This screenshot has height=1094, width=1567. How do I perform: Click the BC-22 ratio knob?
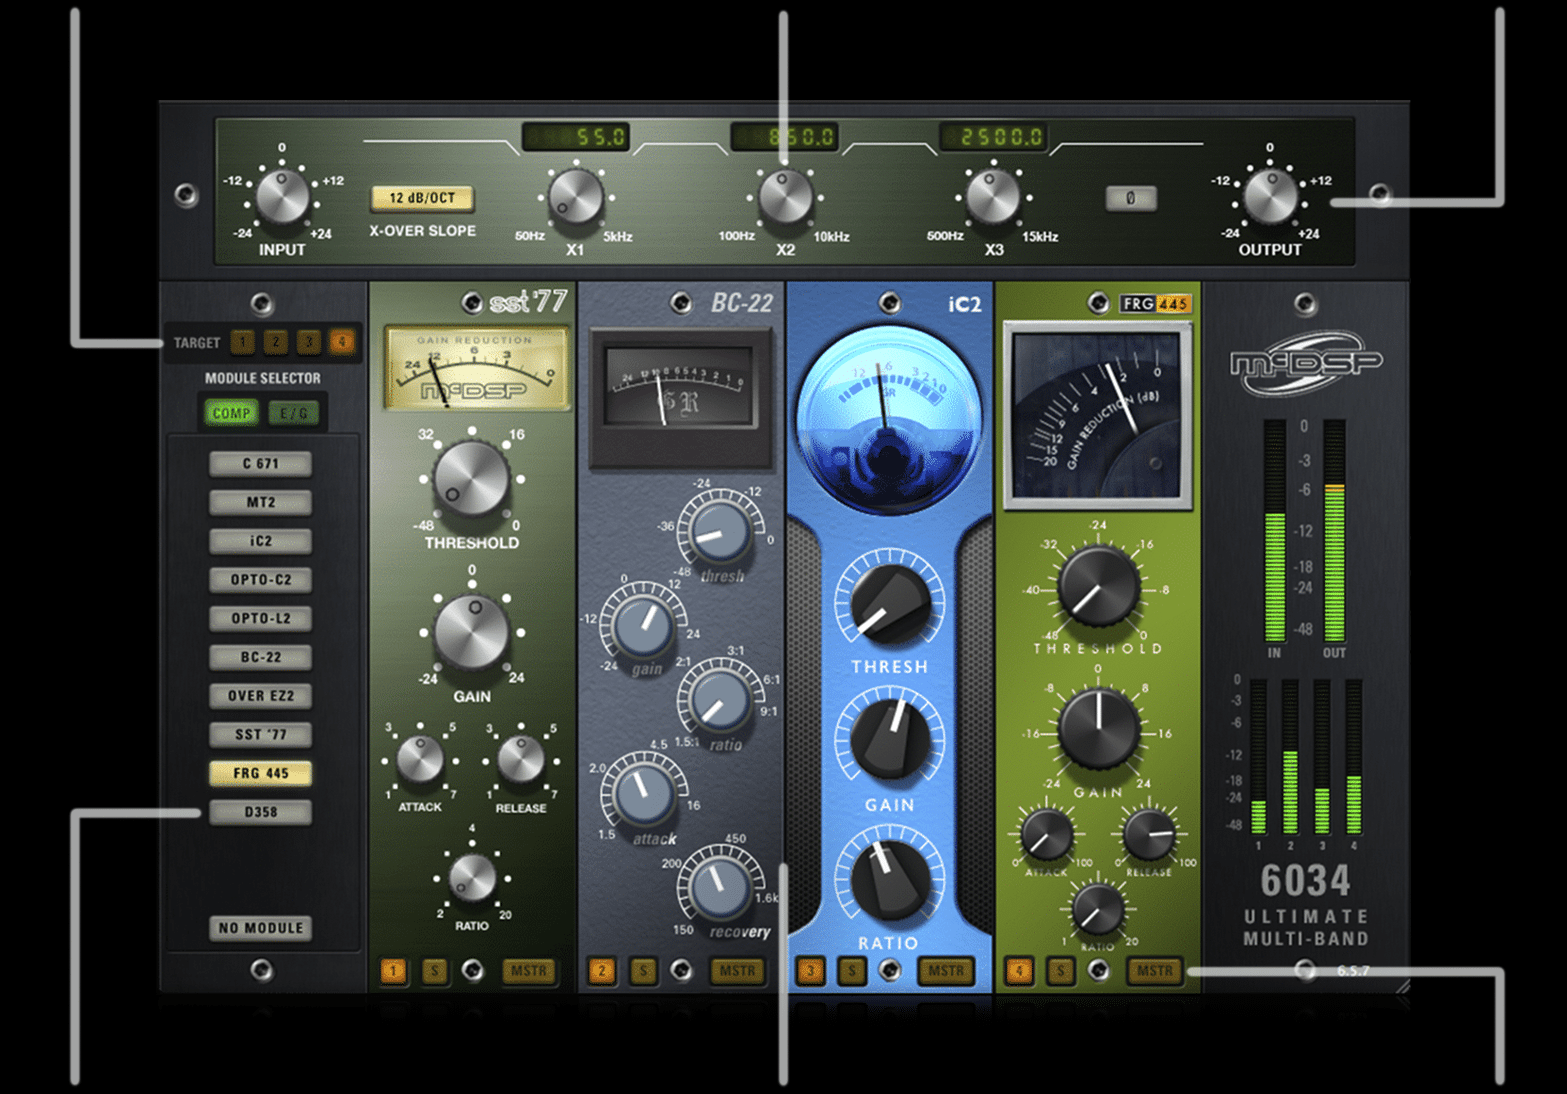pyautogui.click(x=719, y=699)
